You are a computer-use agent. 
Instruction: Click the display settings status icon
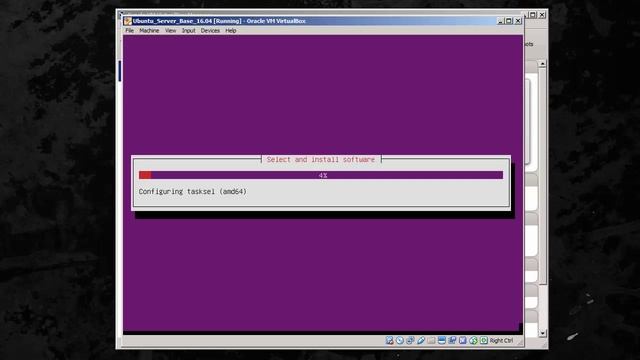click(x=442, y=340)
